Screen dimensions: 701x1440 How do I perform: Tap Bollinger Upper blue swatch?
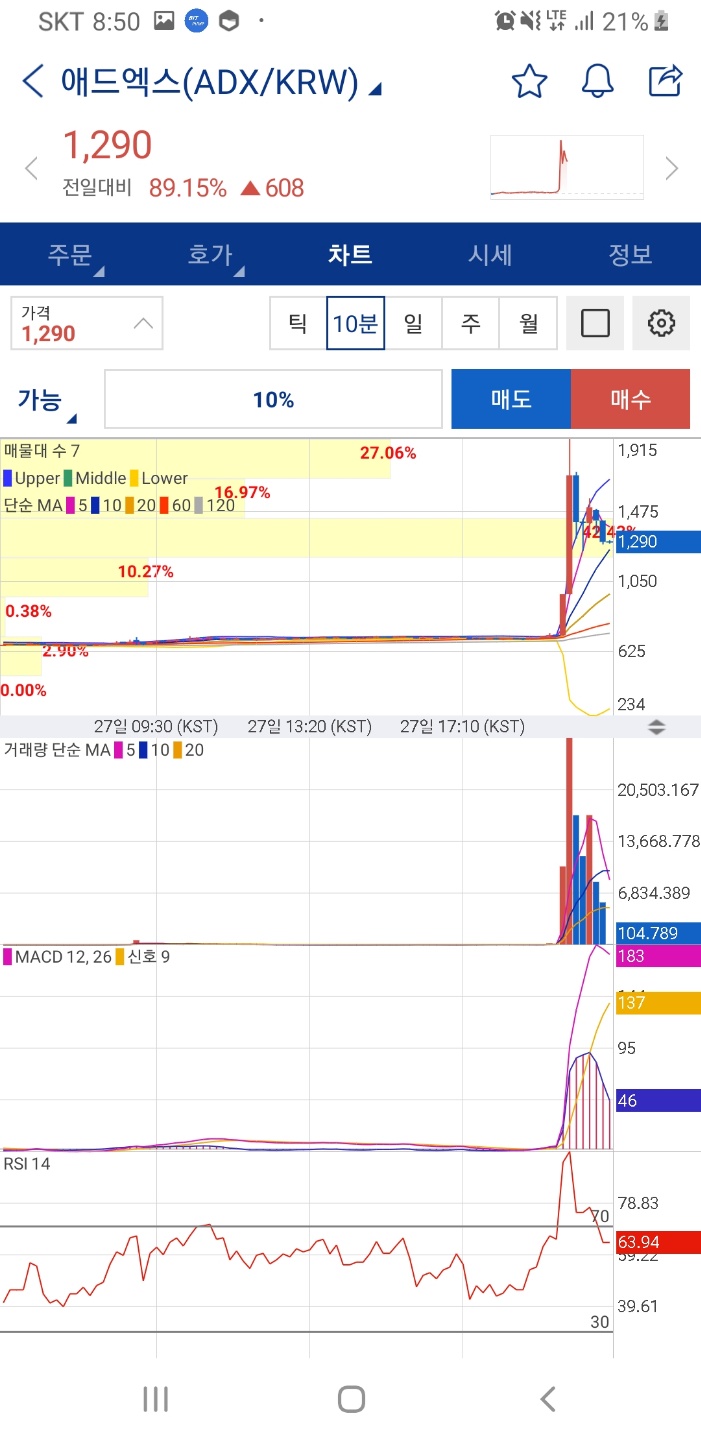click(x=8, y=478)
